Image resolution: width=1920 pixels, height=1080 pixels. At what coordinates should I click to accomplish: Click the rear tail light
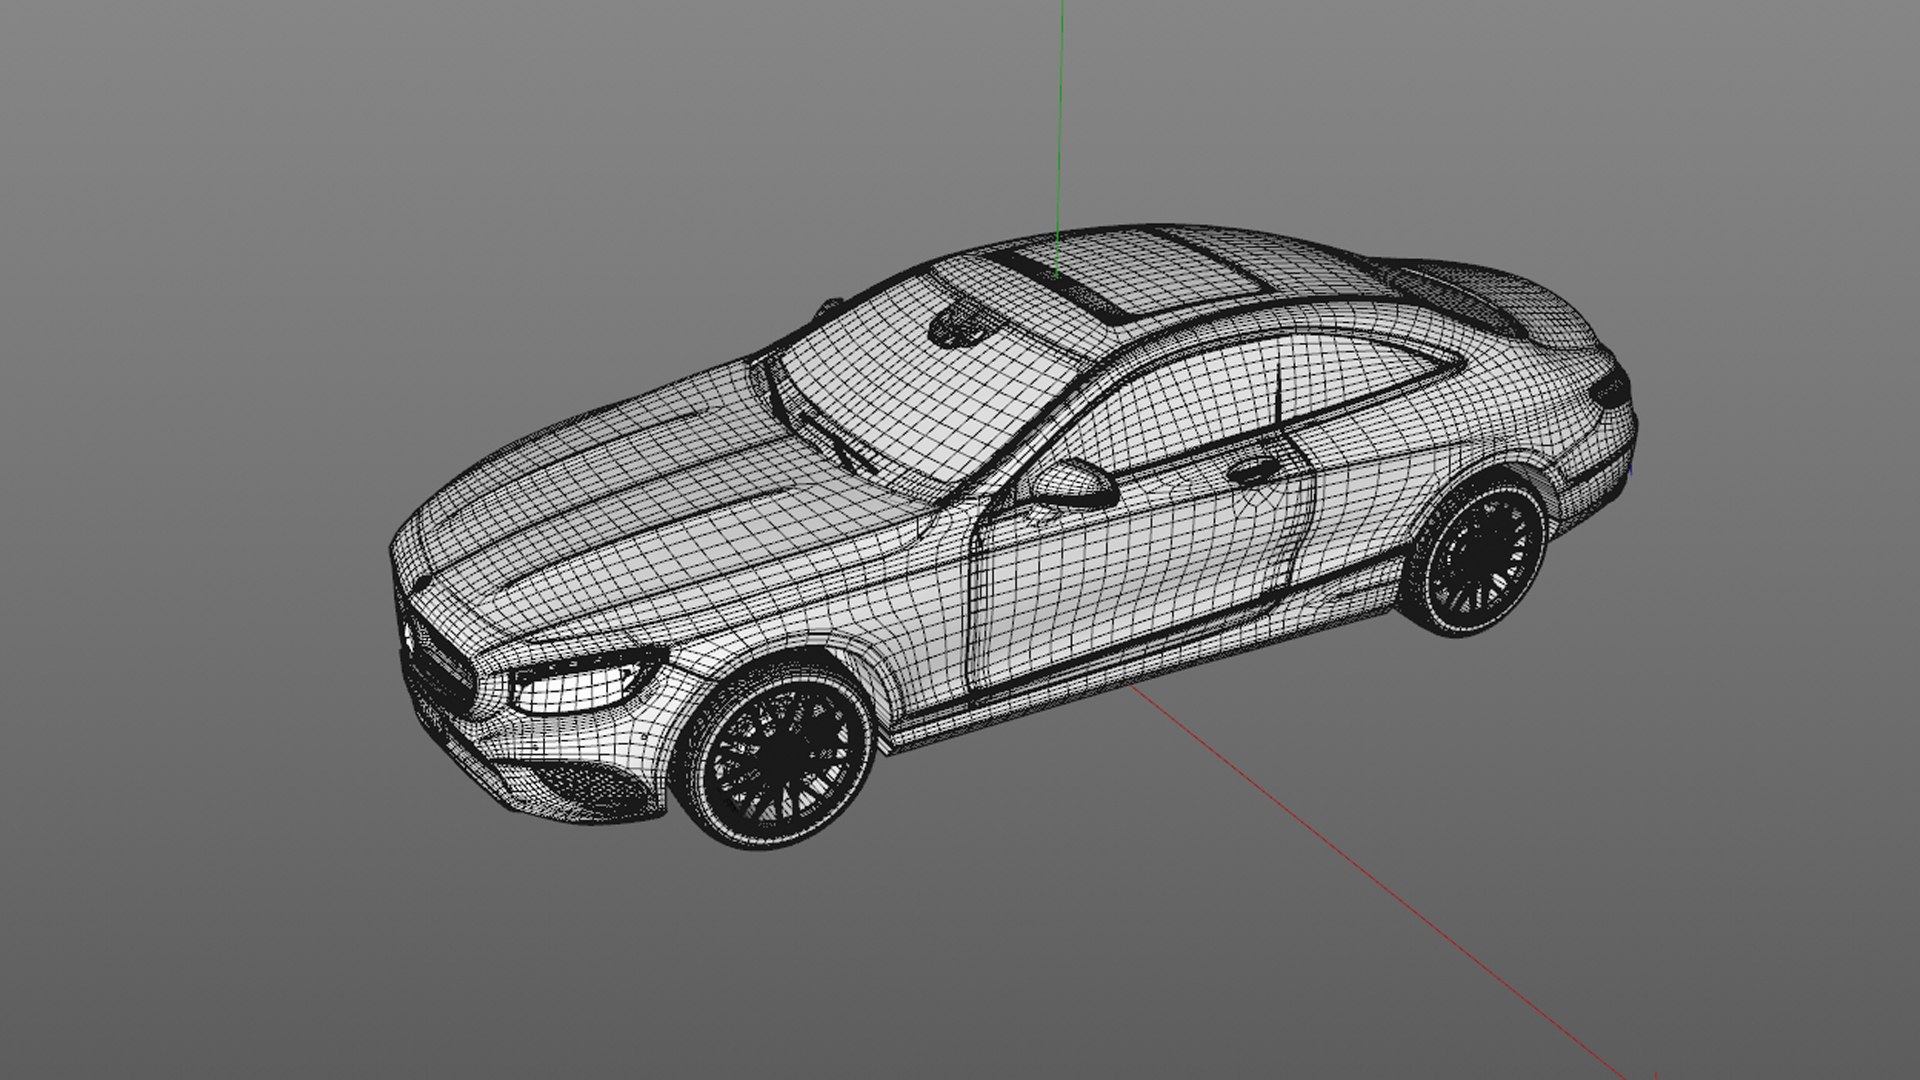1611,389
